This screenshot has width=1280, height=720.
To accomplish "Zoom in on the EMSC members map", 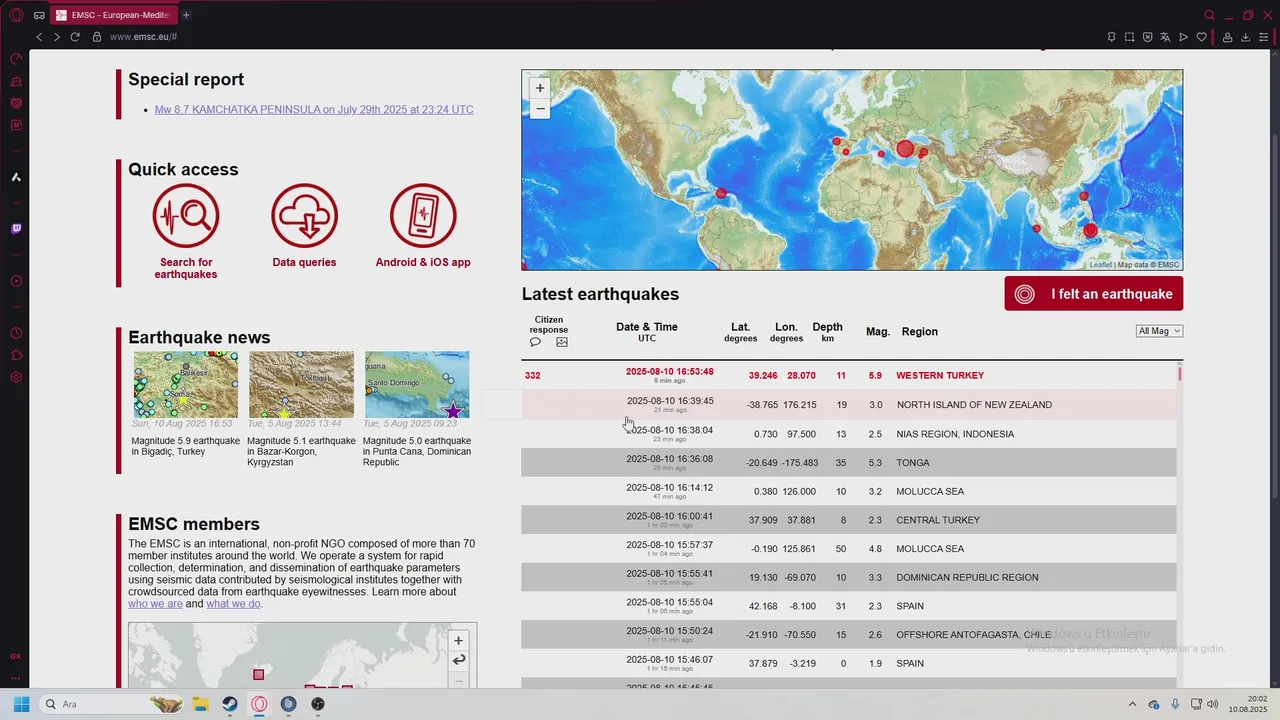I will point(458,641).
